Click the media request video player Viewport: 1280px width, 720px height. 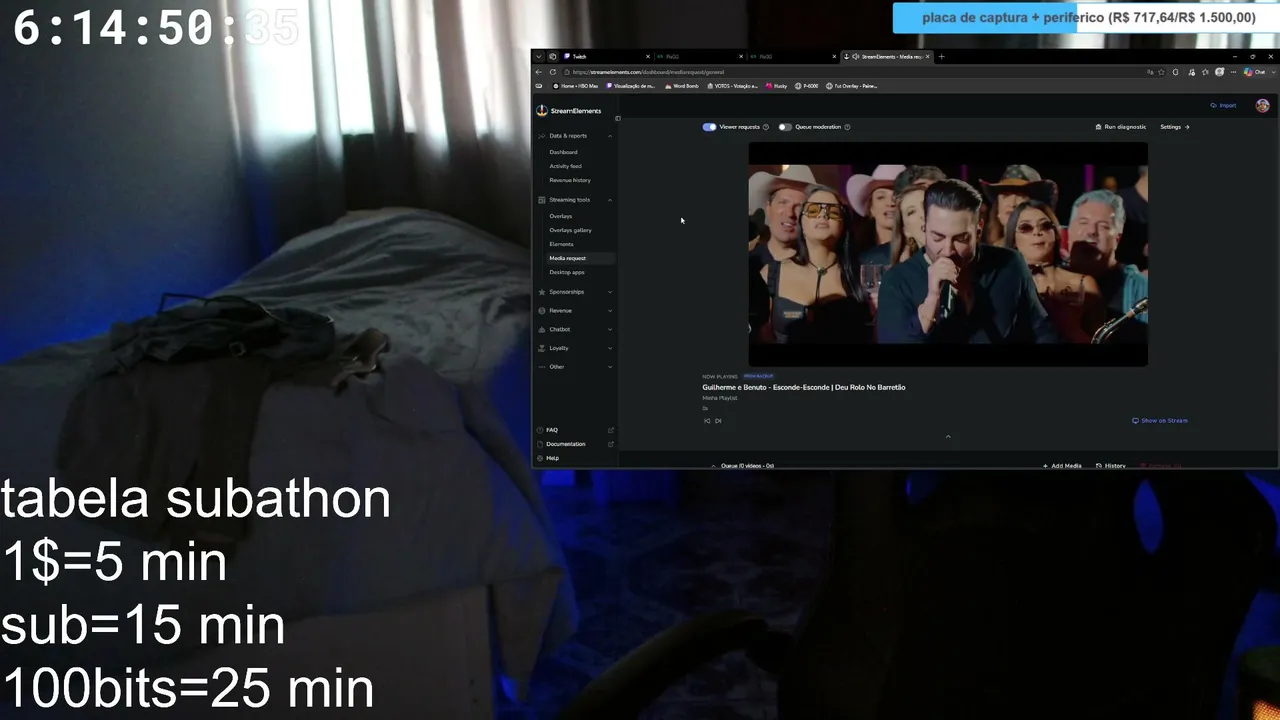tap(948, 254)
